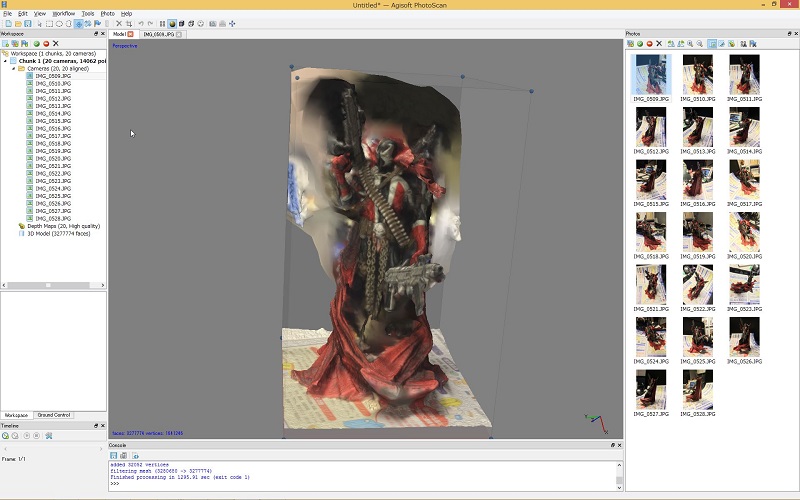Click zoom-in magnifier in Photos toolbar
Viewport: 800px width, 500px height.
pyautogui.click(x=690, y=44)
